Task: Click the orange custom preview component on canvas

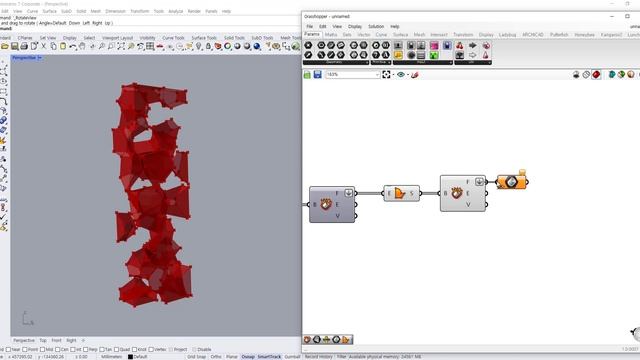Action: pyautogui.click(x=512, y=182)
